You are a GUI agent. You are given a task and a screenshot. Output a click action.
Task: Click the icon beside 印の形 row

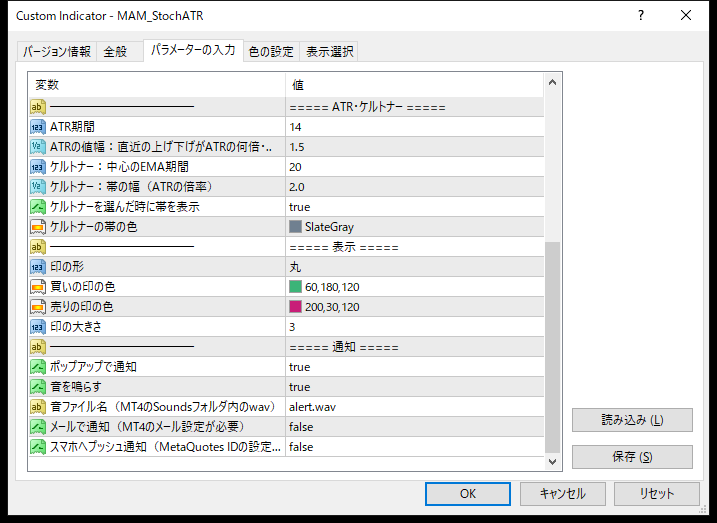[x=38, y=267]
